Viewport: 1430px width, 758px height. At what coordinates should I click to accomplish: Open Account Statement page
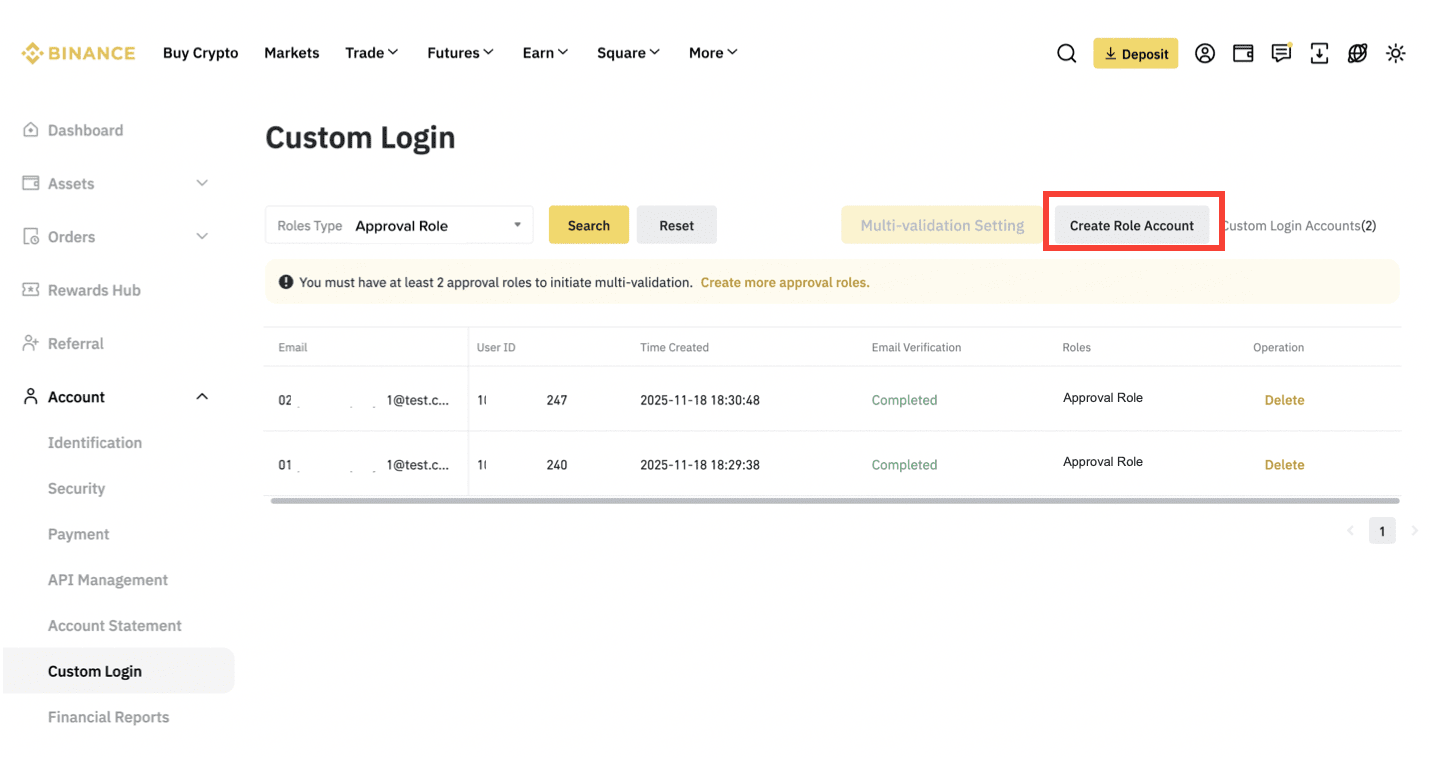click(115, 626)
